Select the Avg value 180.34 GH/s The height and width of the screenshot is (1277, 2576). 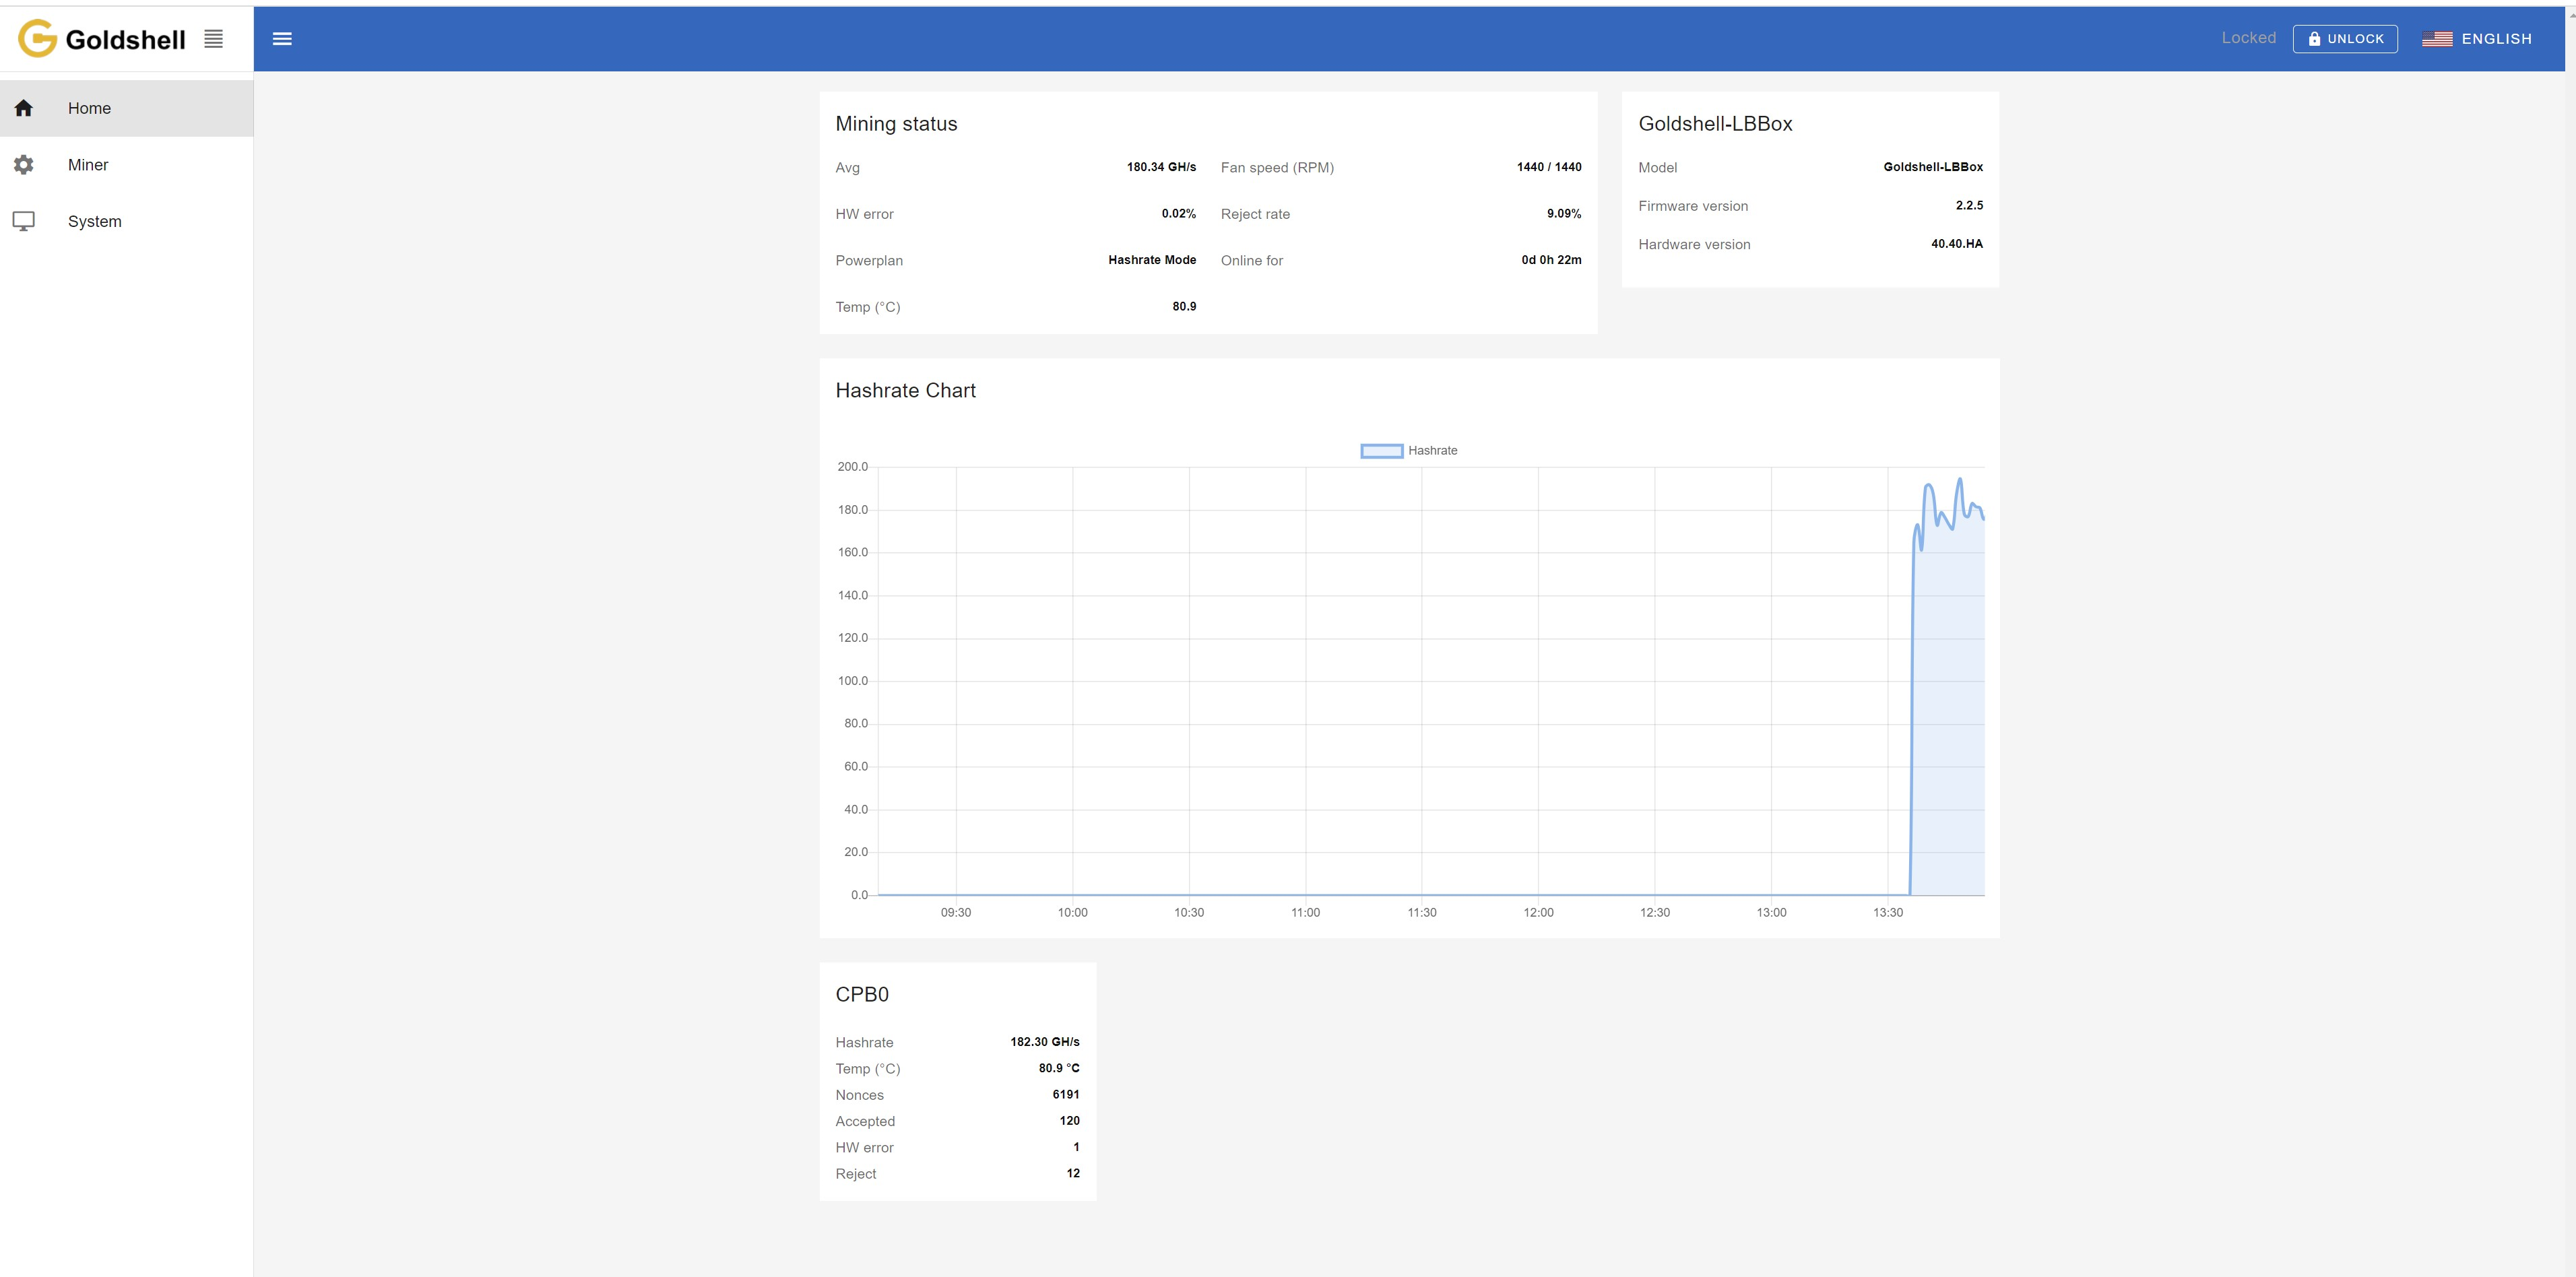(1161, 167)
